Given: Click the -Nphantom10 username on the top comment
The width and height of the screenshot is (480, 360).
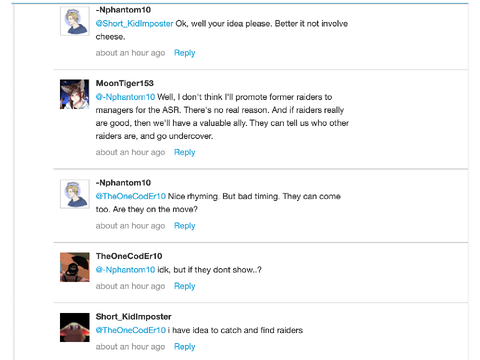Looking at the screenshot, I should point(123,10).
